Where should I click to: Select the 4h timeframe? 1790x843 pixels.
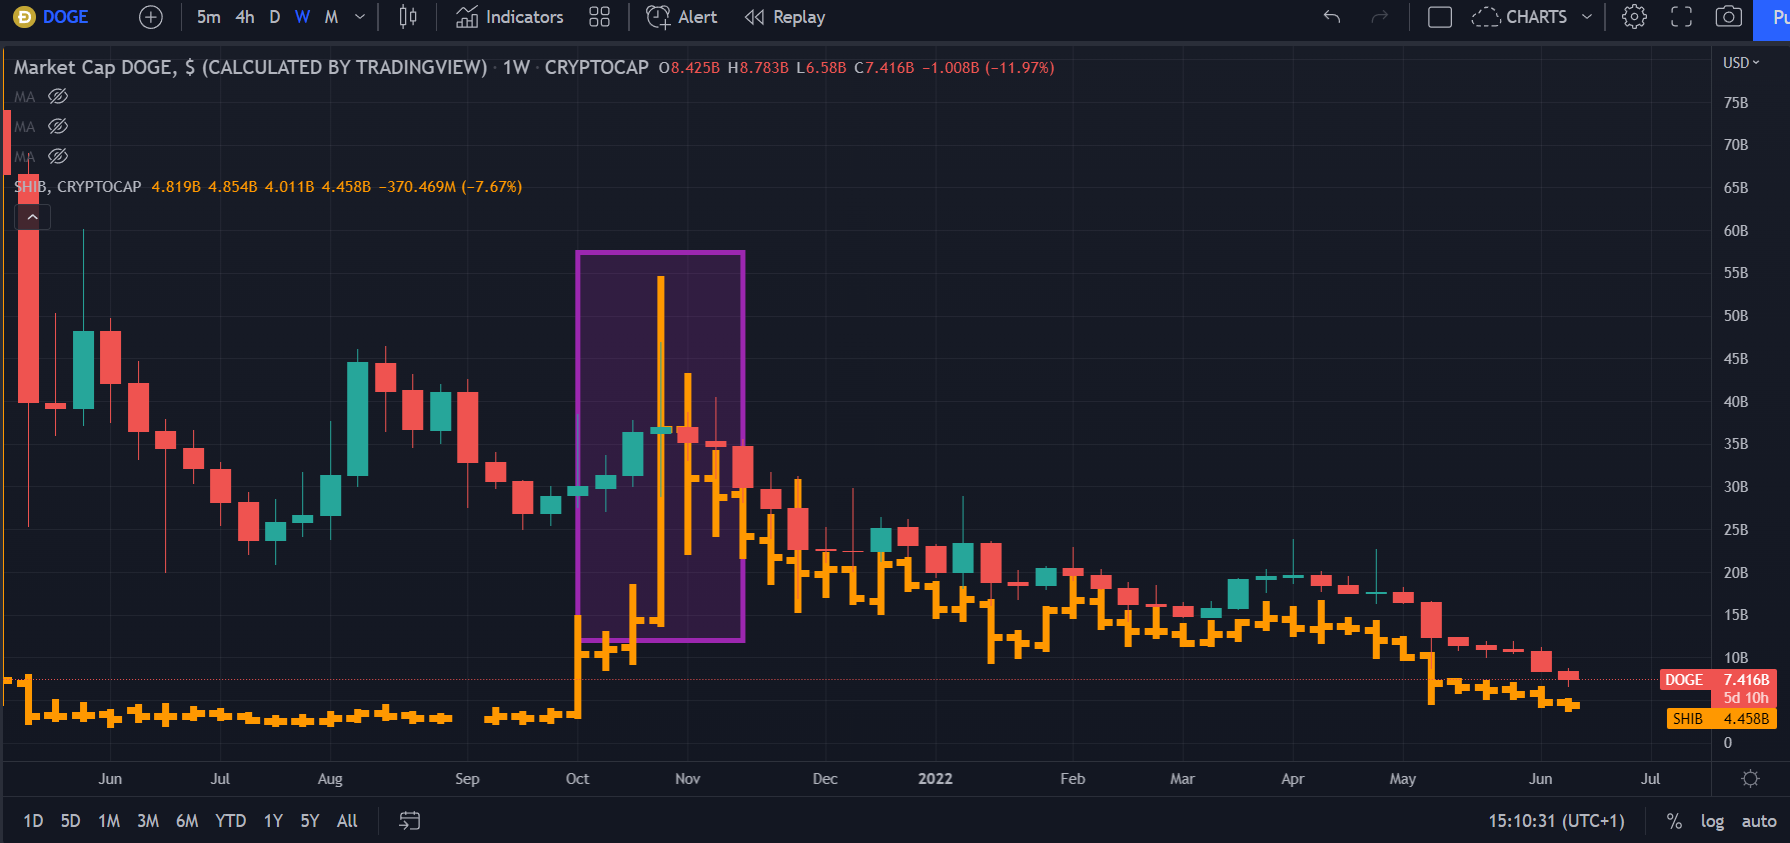(245, 17)
